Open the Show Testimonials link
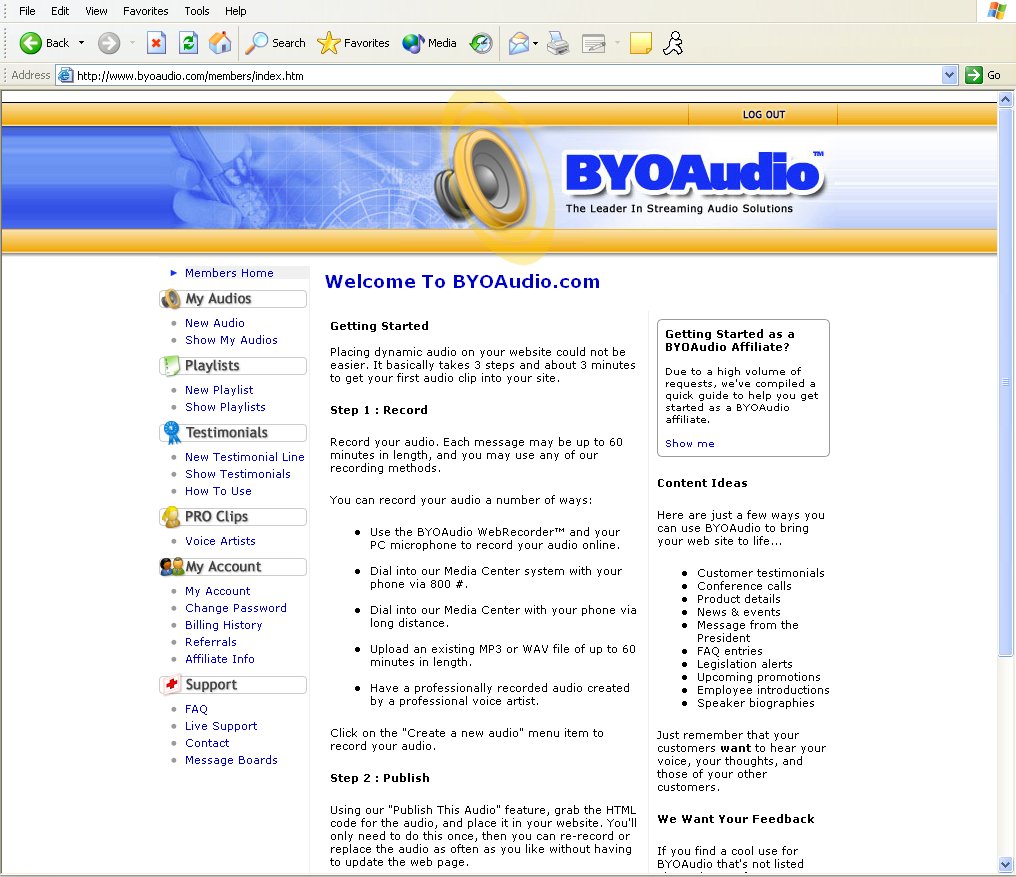This screenshot has height=877, width=1016. click(x=237, y=473)
